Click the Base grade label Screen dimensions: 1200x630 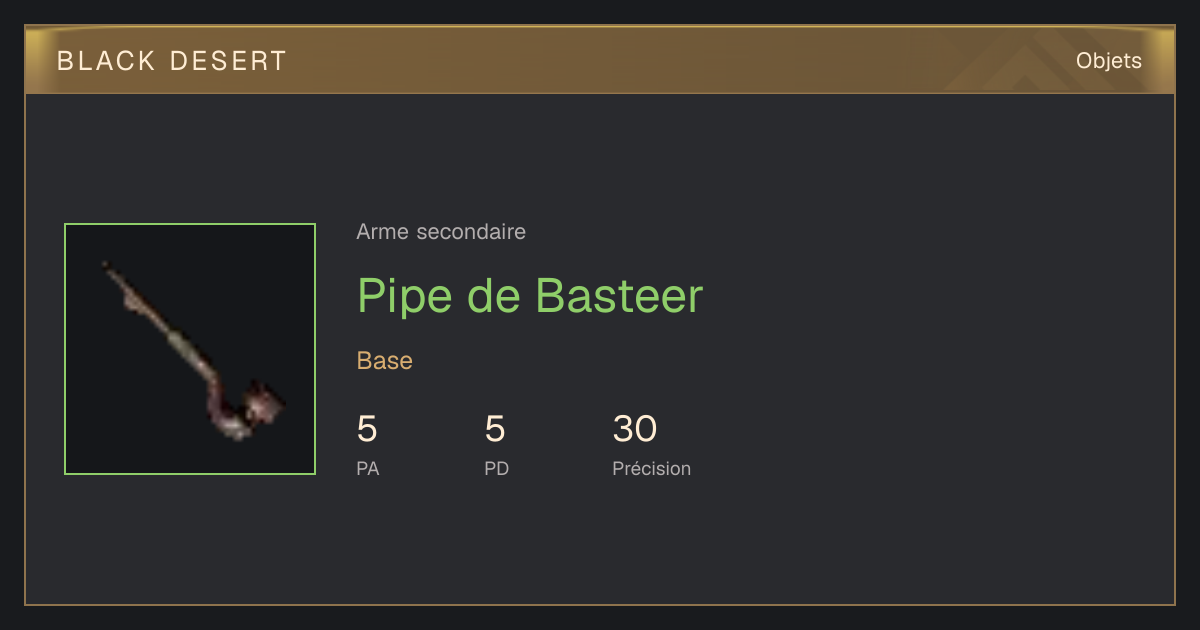[385, 361]
